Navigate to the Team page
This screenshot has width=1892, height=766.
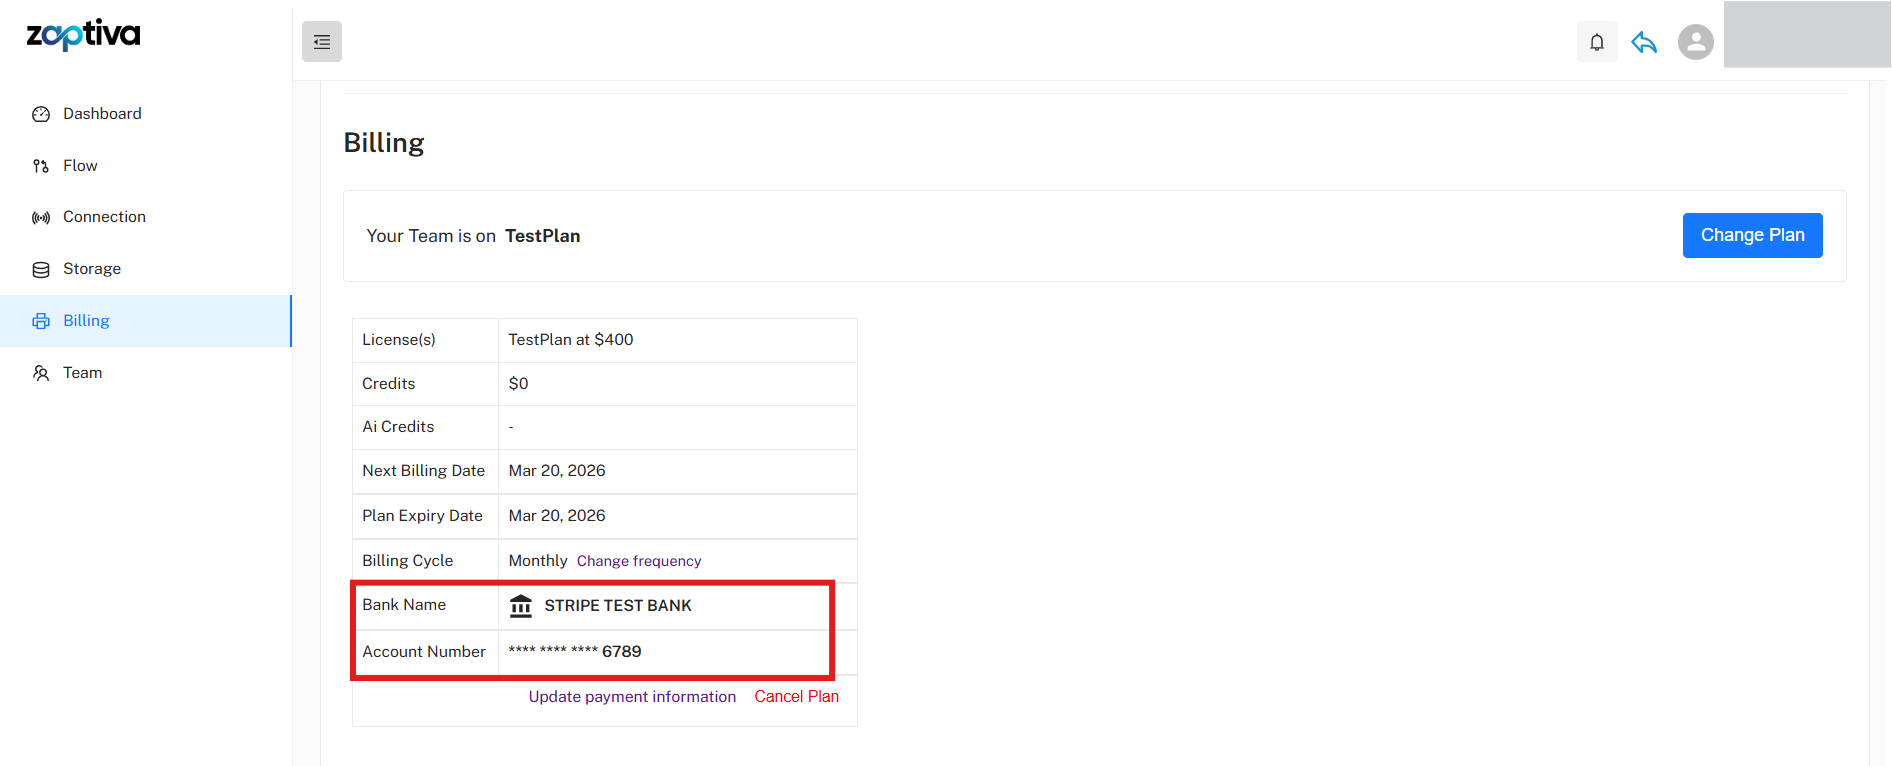82,373
